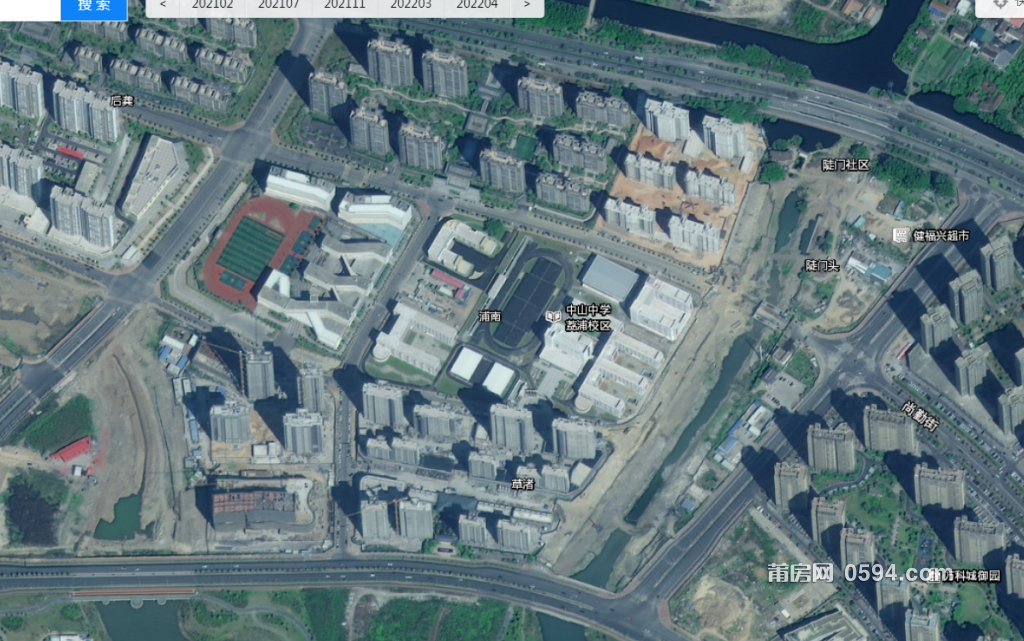Go to earlier imagery dates with the < arrow
This screenshot has height=641, width=1024.
coord(163,7)
